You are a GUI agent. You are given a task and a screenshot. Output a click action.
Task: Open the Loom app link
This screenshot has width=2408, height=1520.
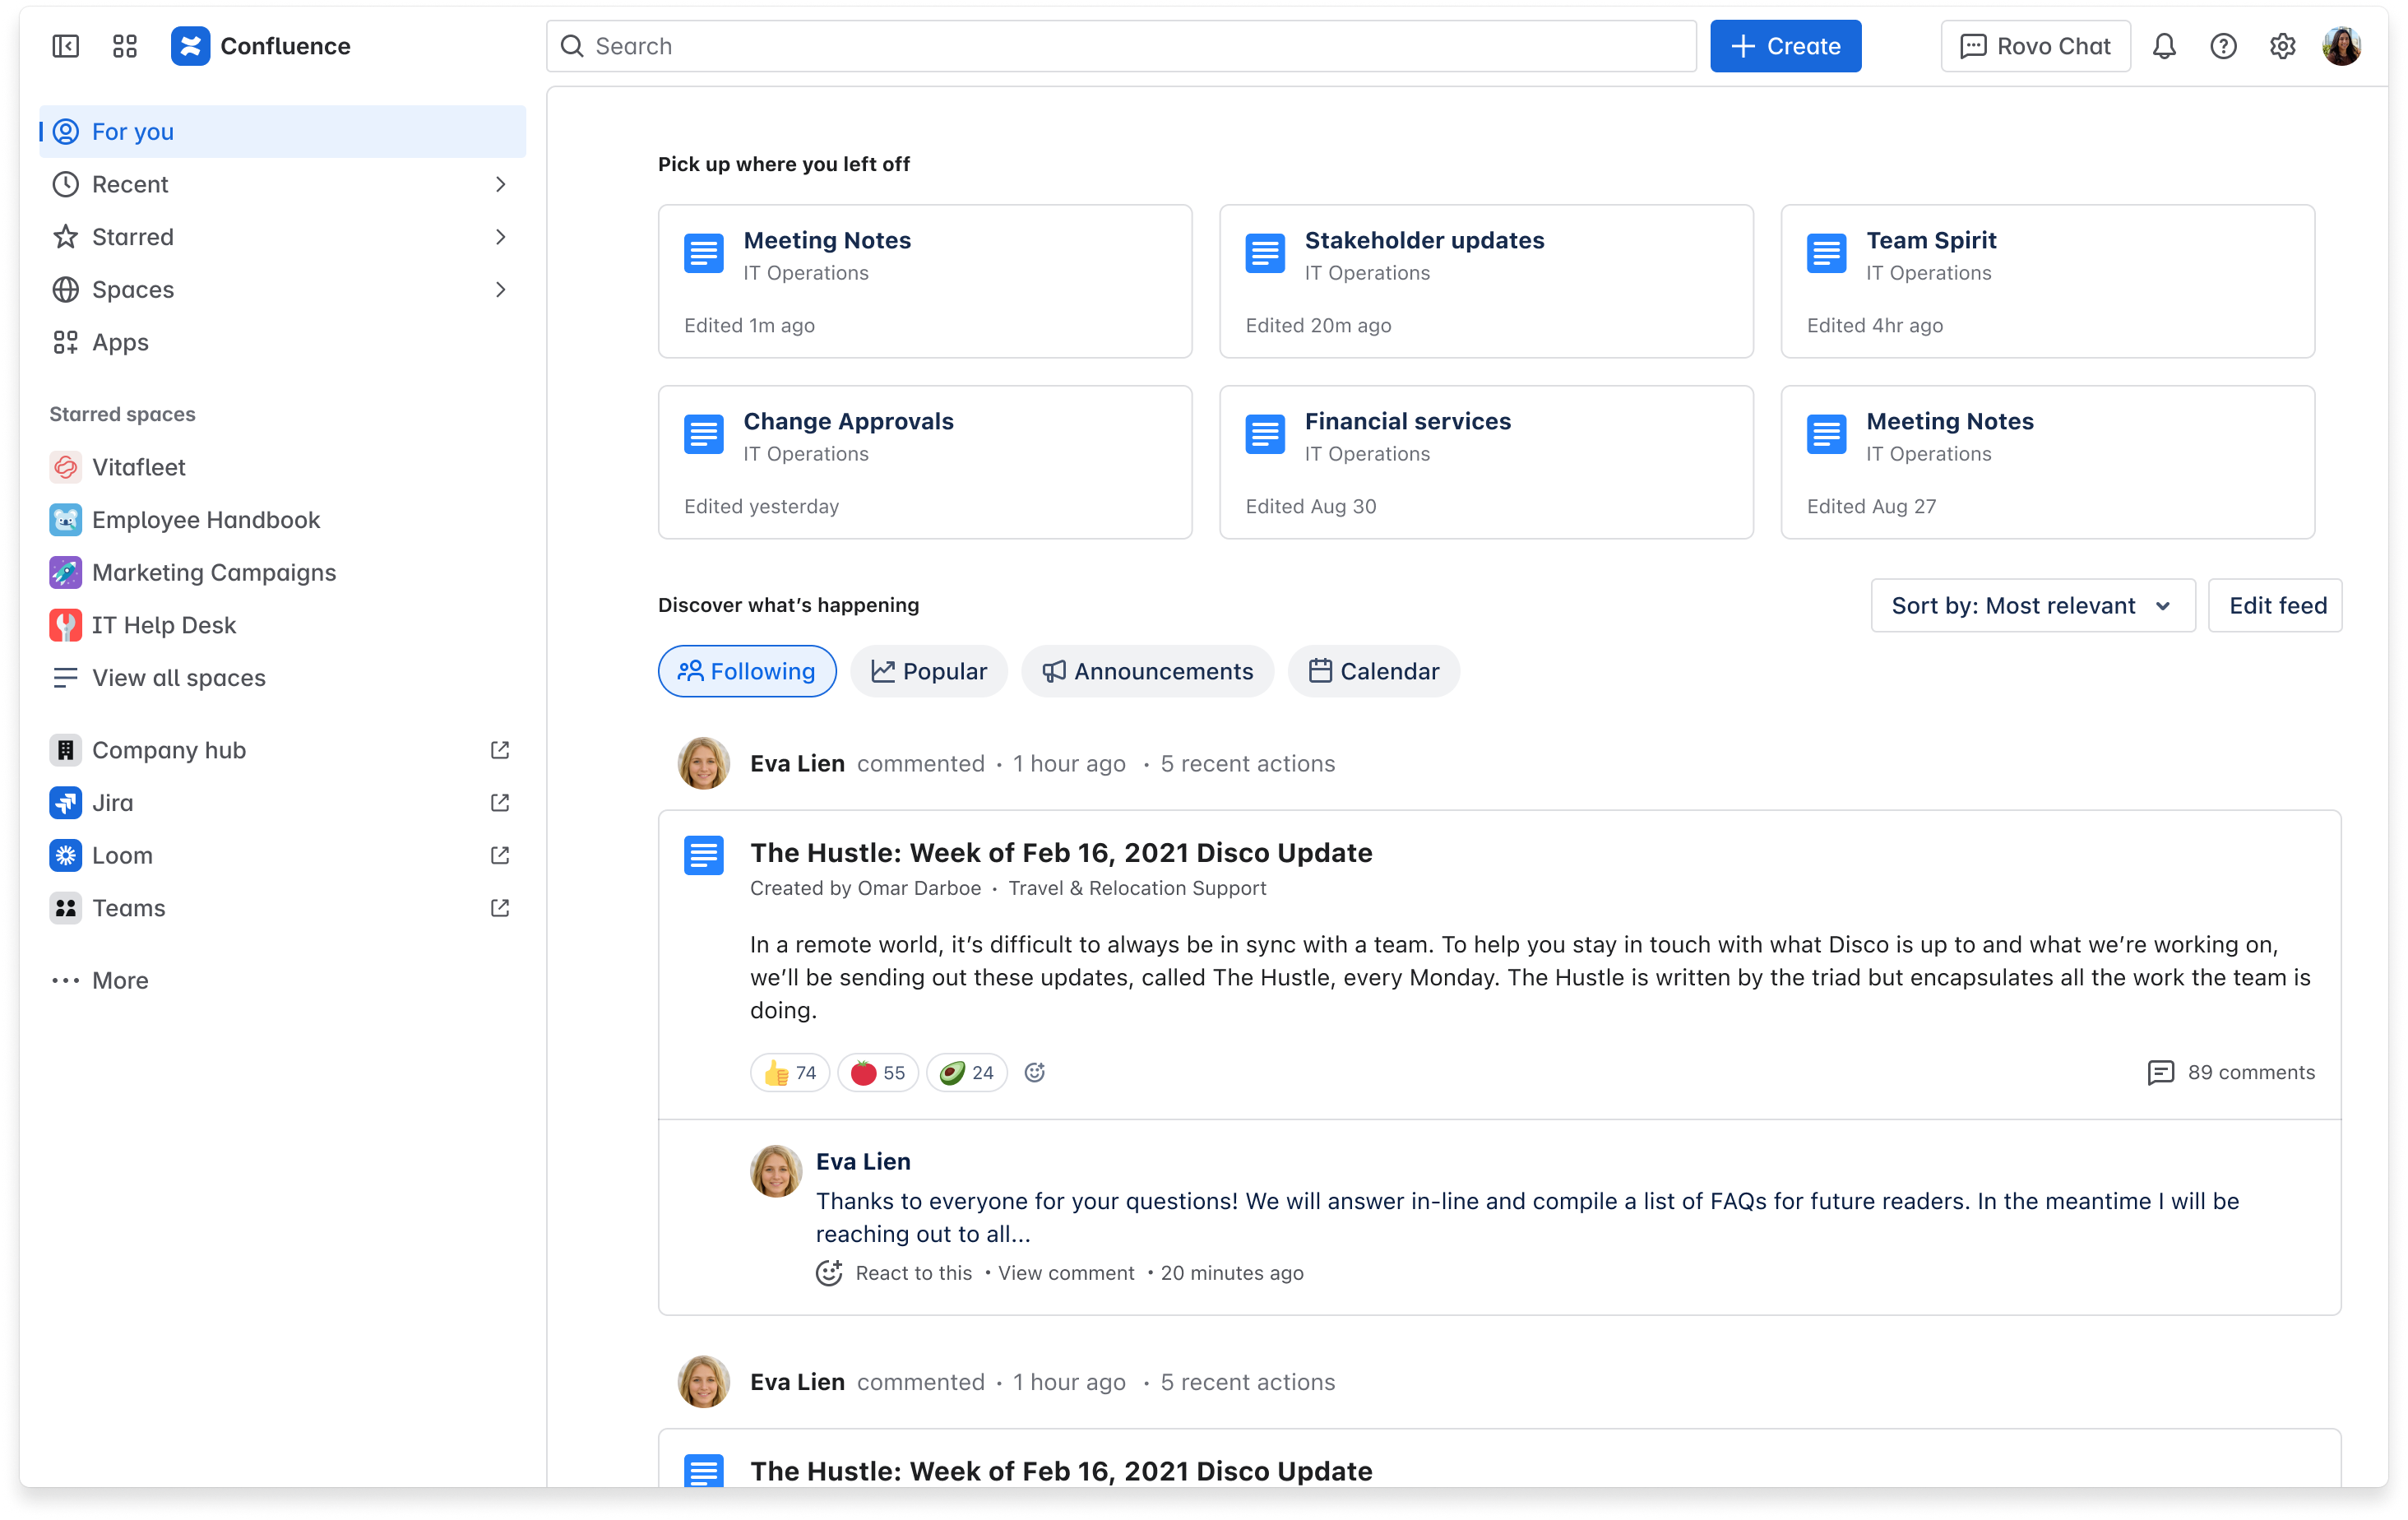(122, 855)
